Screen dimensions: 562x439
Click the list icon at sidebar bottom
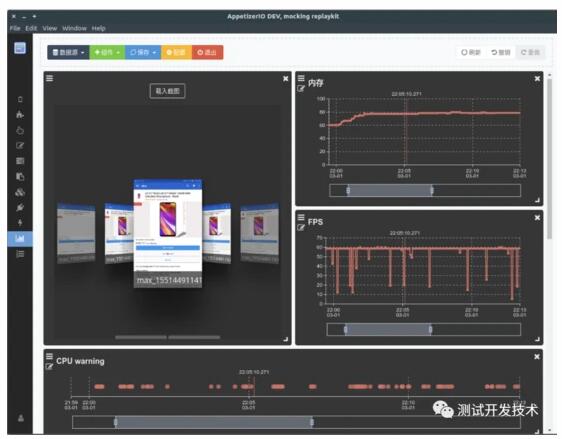20,254
